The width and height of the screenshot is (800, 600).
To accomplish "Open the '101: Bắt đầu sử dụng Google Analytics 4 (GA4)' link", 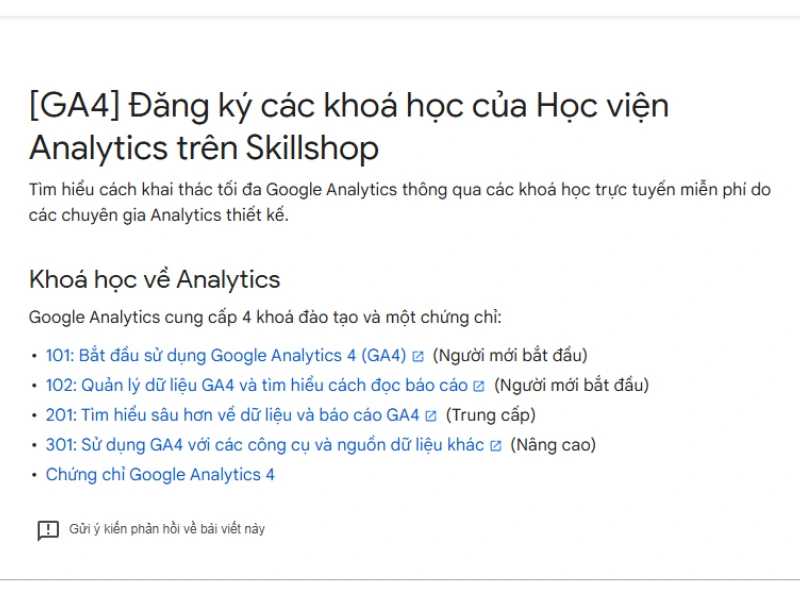I will [226, 355].
